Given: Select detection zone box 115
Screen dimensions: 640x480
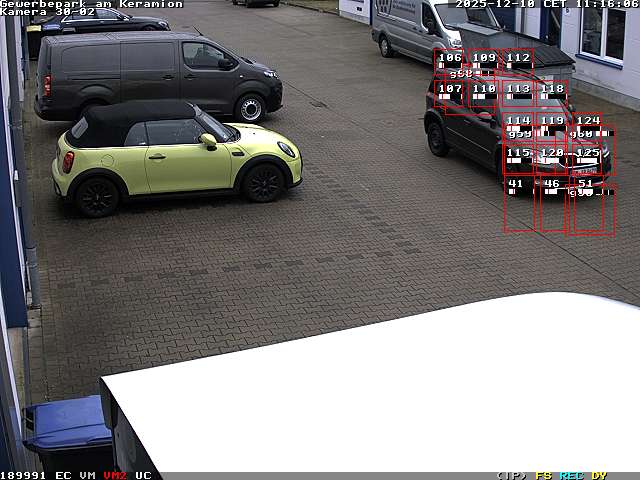Looking at the screenshot, I should click(518, 158).
